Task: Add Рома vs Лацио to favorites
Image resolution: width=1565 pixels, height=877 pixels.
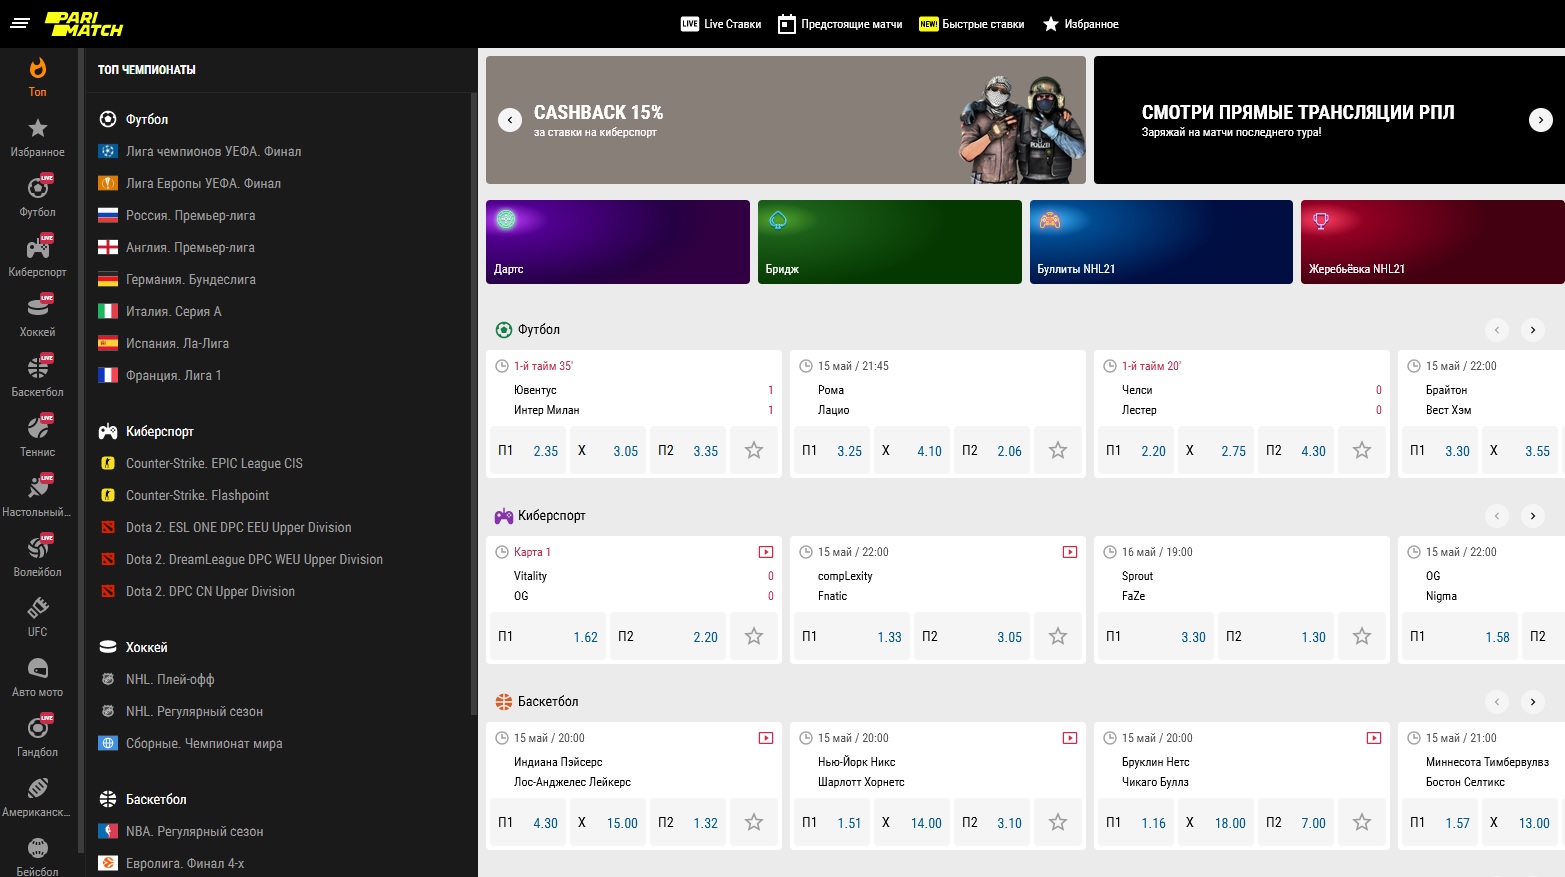Action: [x=1058, y=451]
